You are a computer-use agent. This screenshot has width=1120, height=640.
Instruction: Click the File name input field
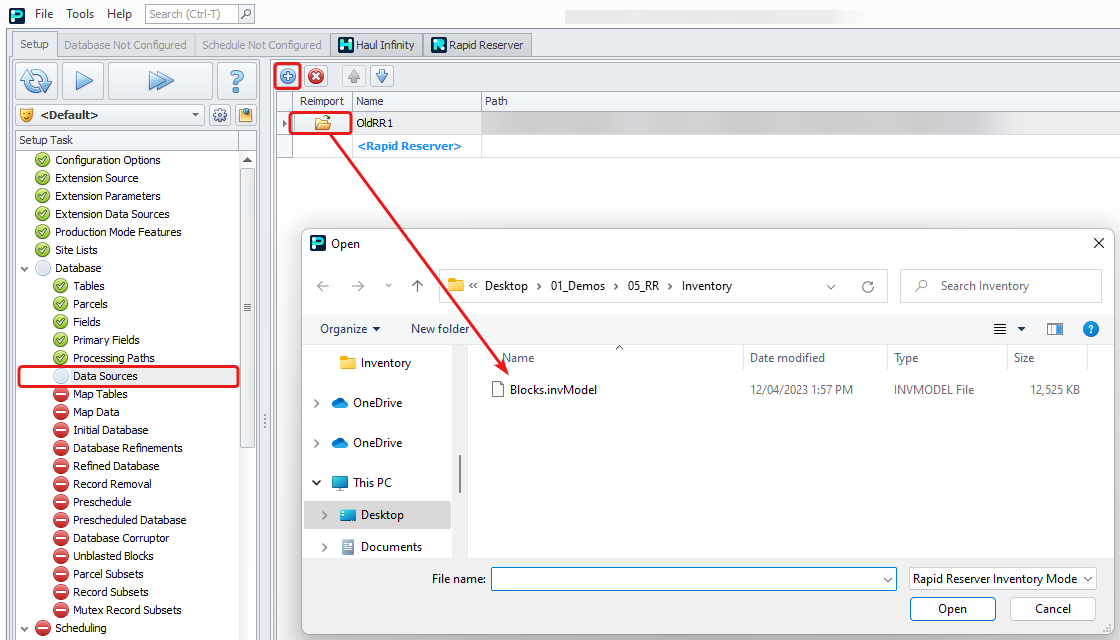pyautogui.click(x=686, y=579)
